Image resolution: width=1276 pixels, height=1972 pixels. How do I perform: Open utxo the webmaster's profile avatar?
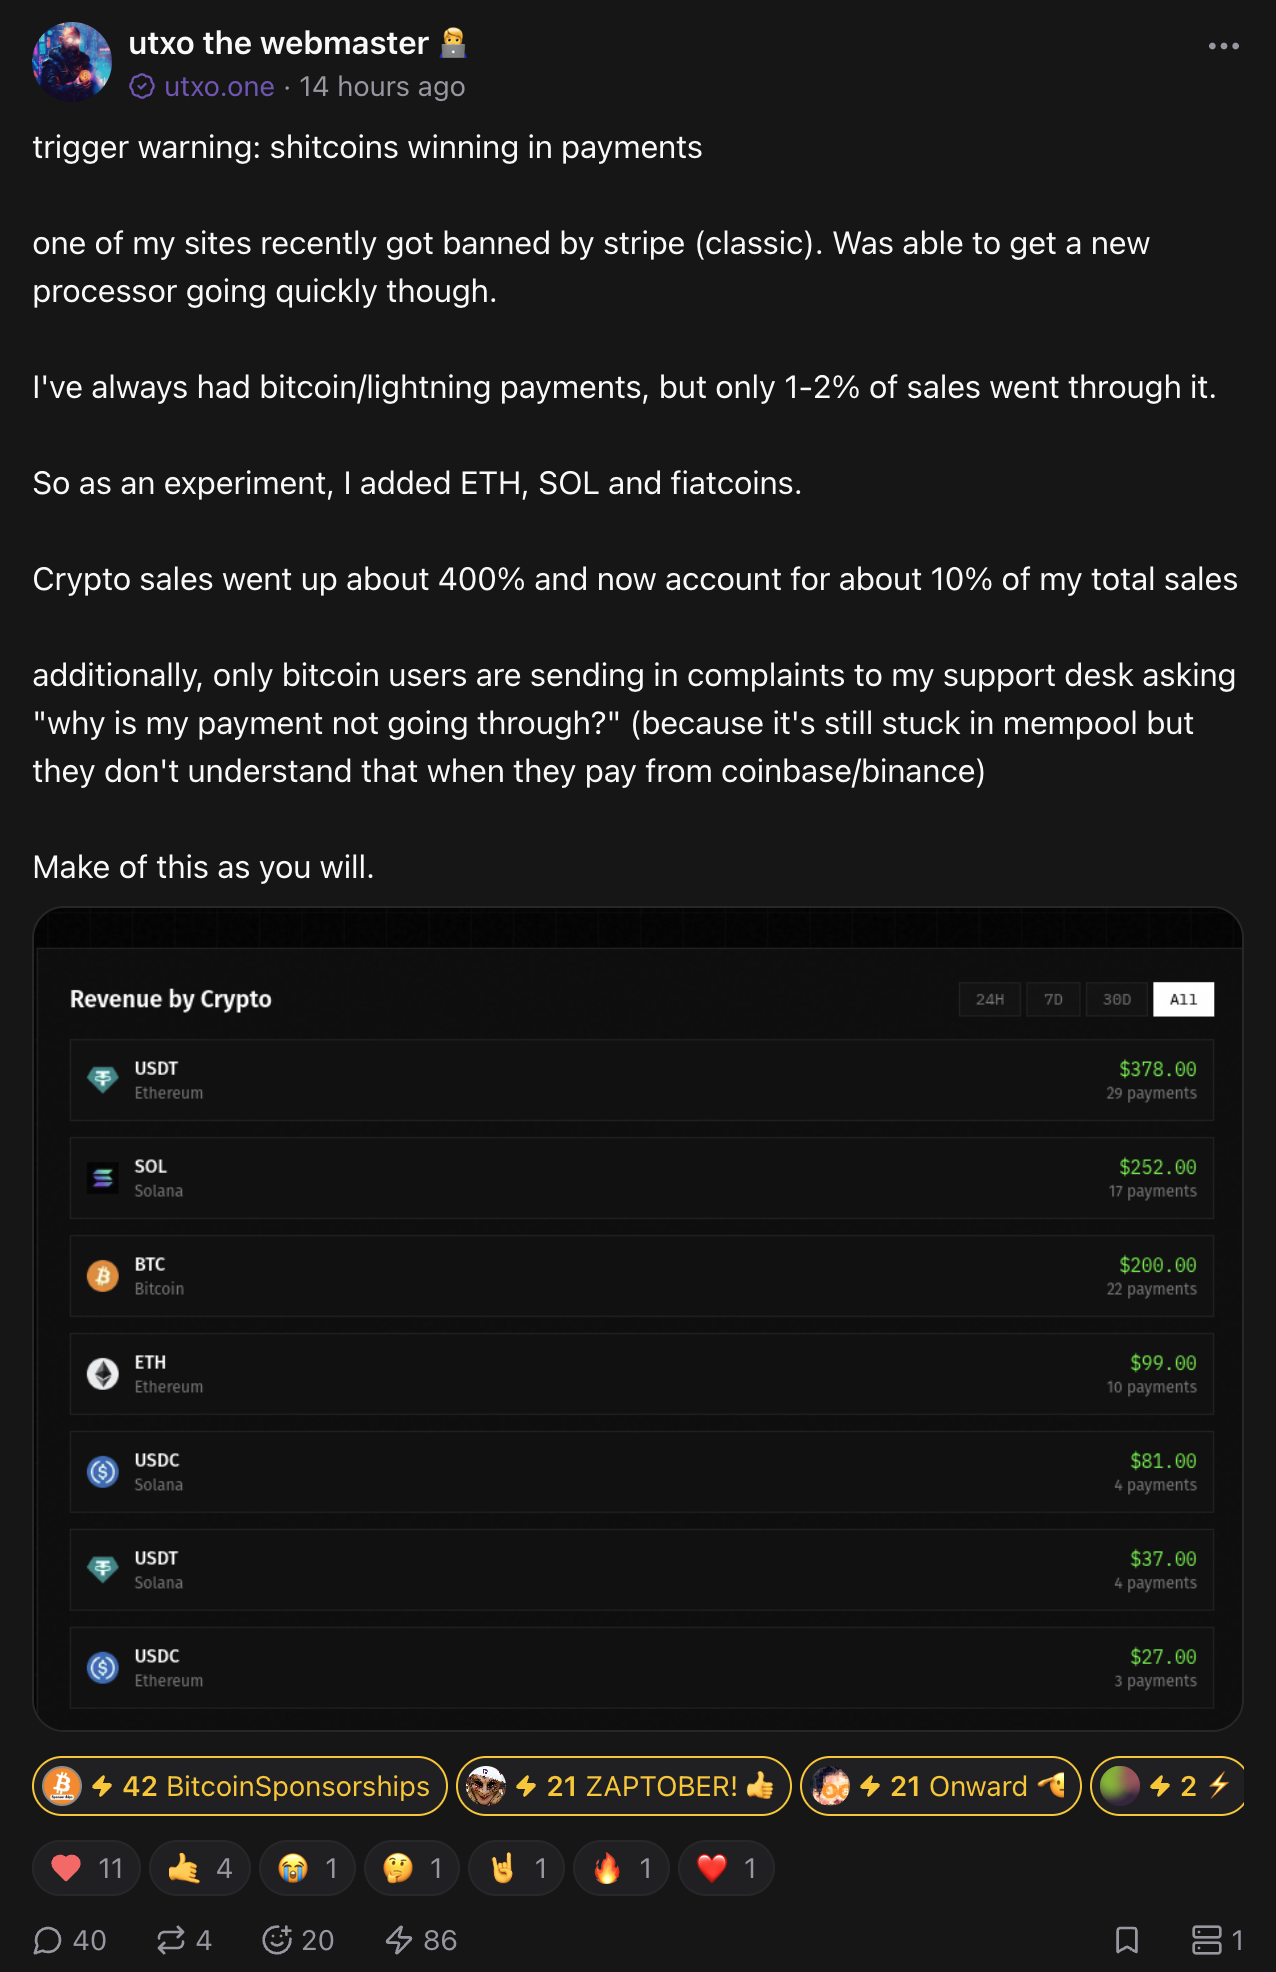(x=72, y=62)
